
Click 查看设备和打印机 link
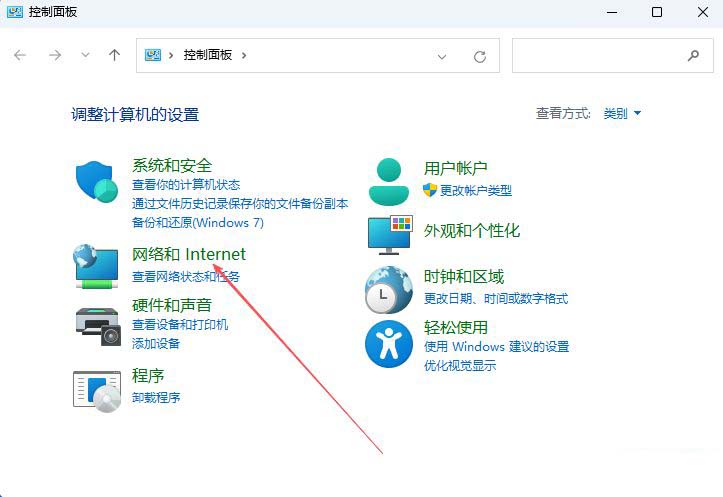pyautogui.click(x=180, y=325)
